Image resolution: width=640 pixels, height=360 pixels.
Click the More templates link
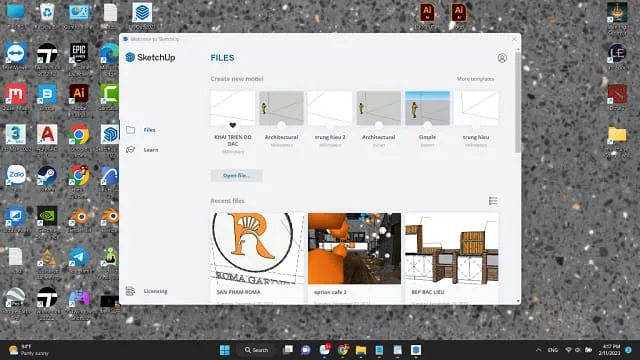click(475, 79)
